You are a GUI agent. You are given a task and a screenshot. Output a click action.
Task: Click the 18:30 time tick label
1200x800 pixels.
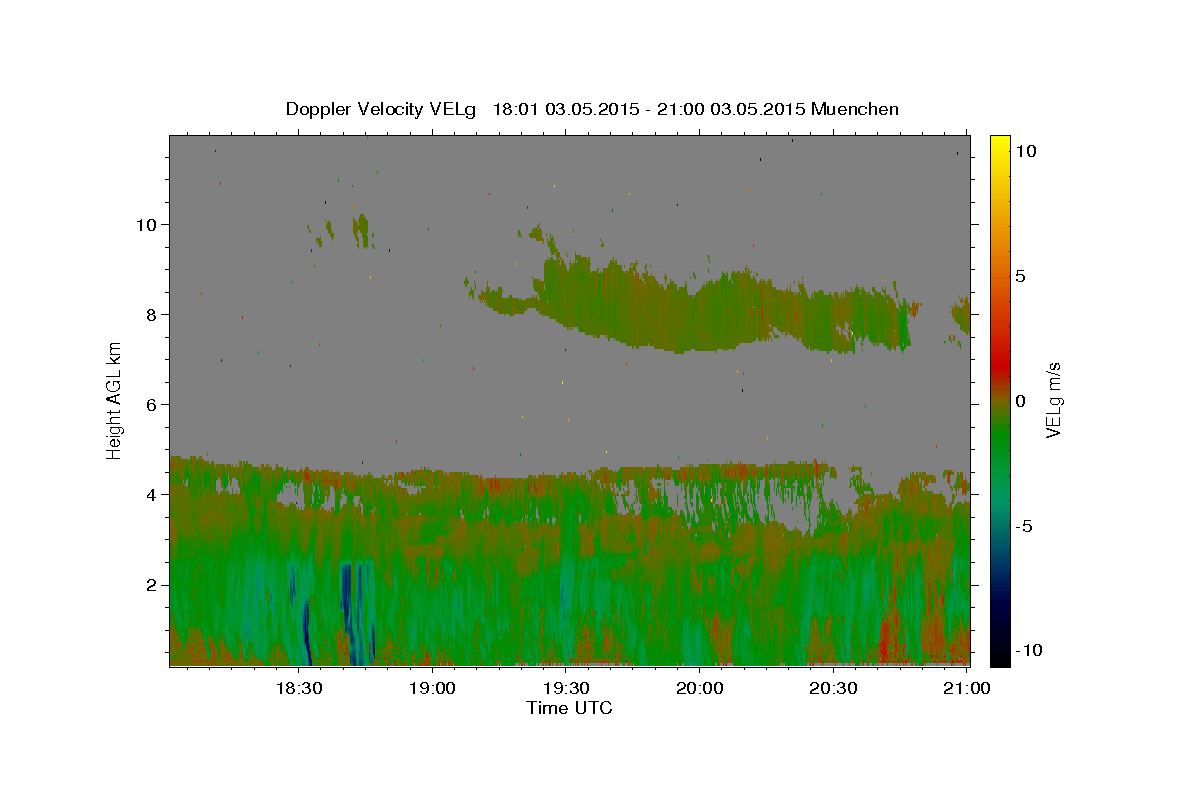(298, 688)
